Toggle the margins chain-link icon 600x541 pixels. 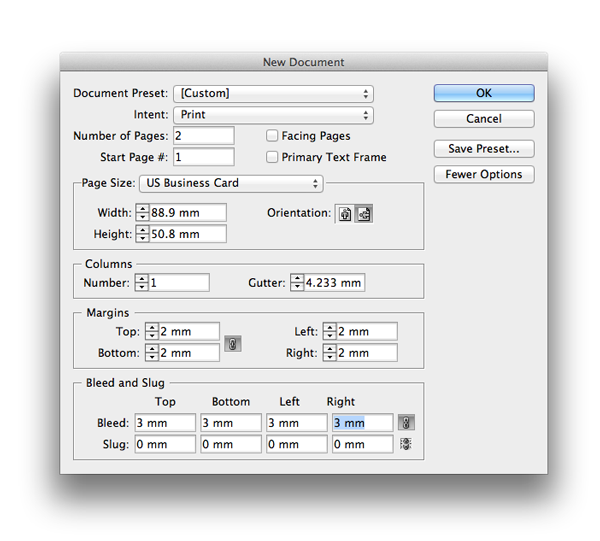pyautogui.click(x=233, y=344)
